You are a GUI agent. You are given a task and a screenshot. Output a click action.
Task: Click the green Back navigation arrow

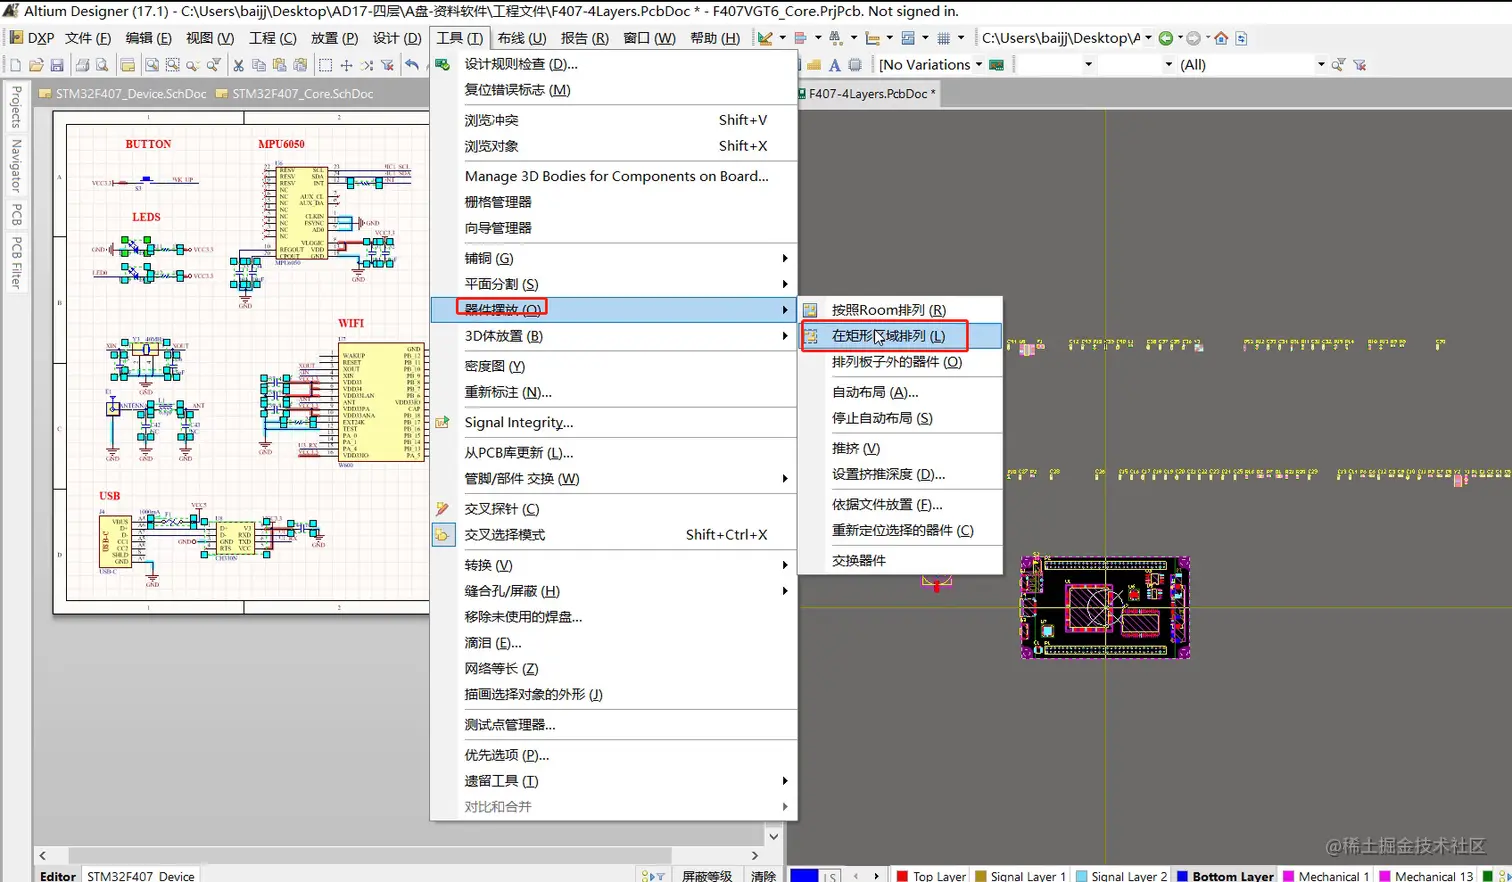point(1166,38)
